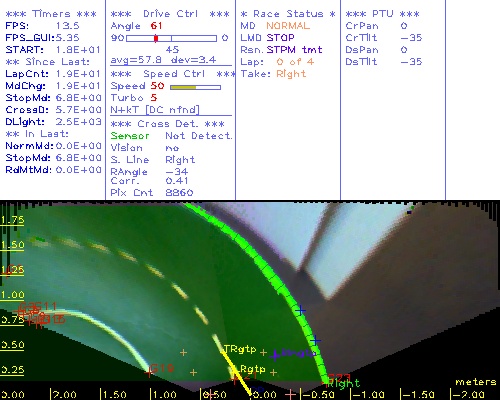Screen dimensions: 500x400
Task: Click the PTU section header
Action: pyautogui.click(x=383, y=14)
